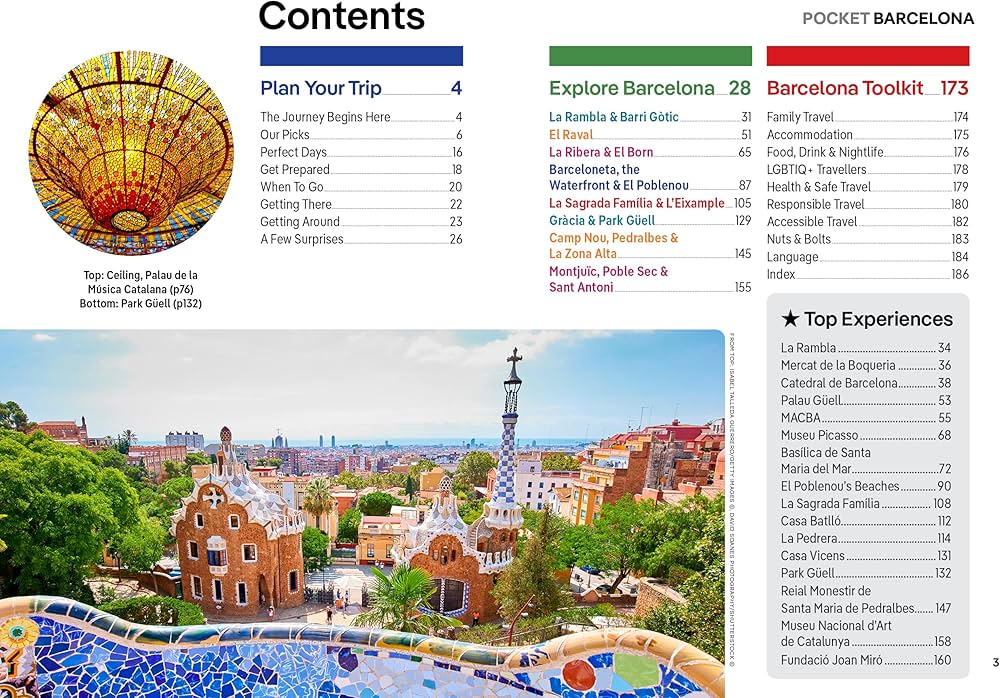The height and width of the screenshot is (698, 1000).
Task: Click the star icon beside Top Experiences
Action: coord(790,320)
